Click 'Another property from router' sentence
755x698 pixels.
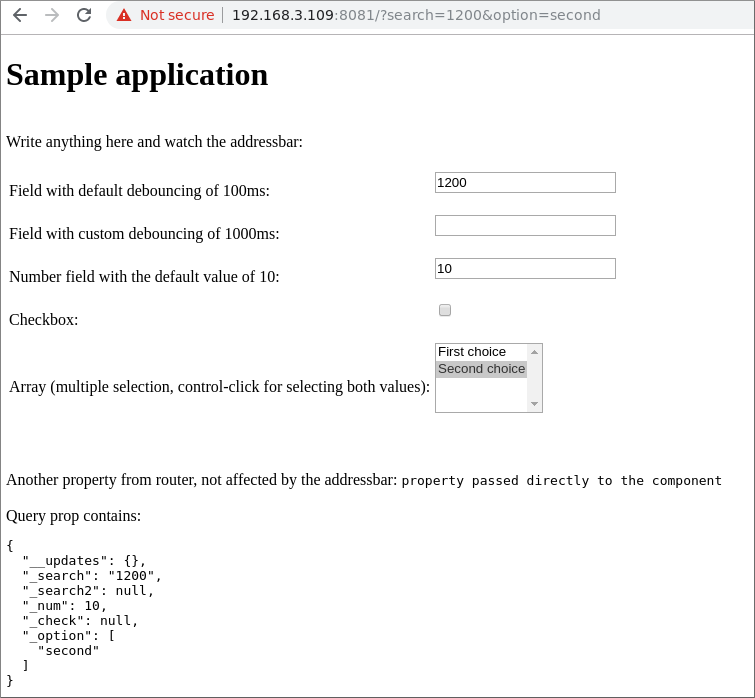[202, 480]
